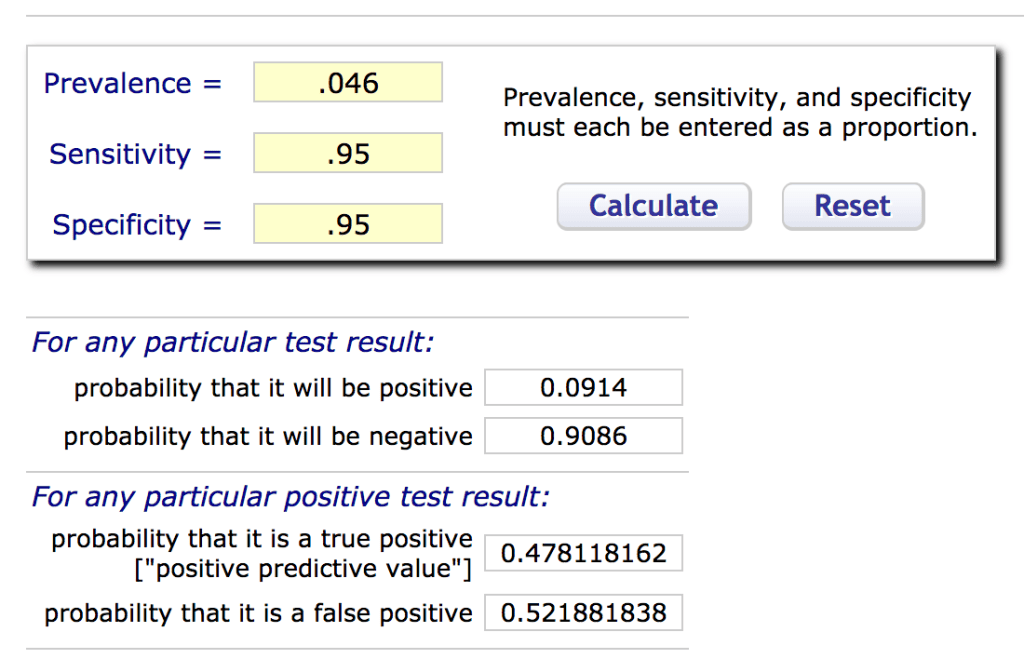Click the Reset button
The image size is (1024, 659).
[852, 206]
